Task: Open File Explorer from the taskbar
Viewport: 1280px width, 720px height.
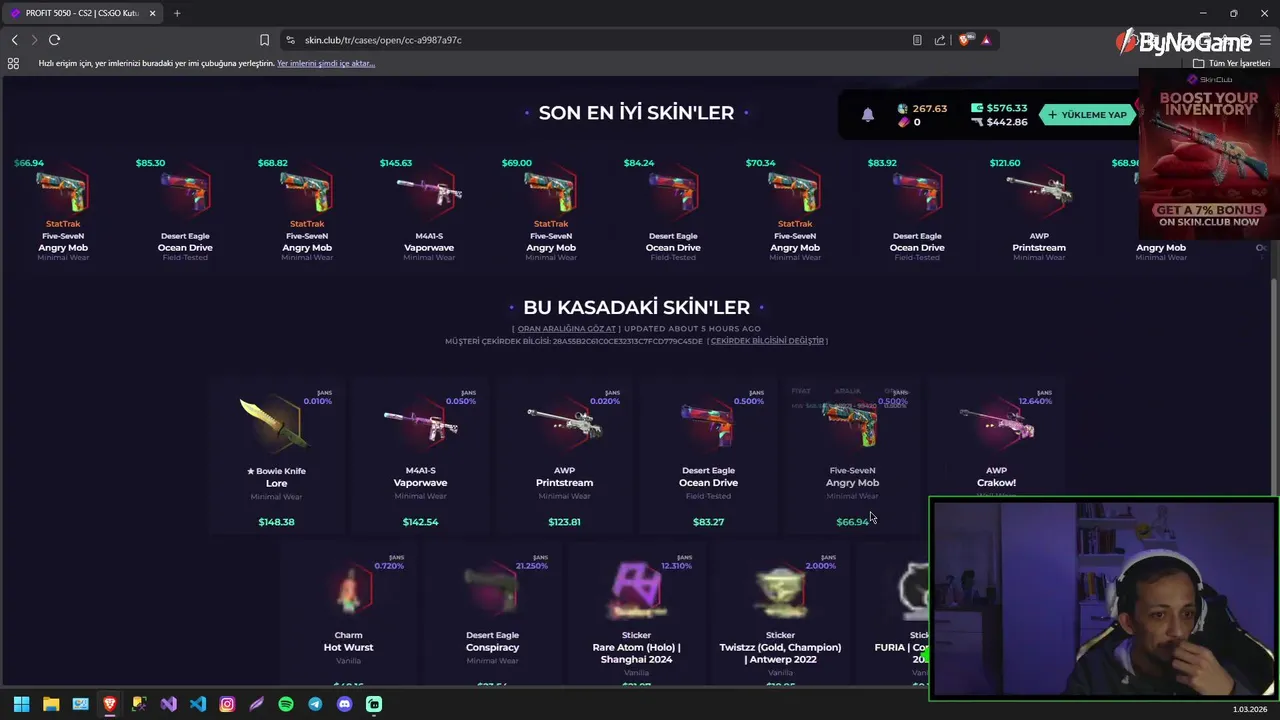Action: coord(51,704)
